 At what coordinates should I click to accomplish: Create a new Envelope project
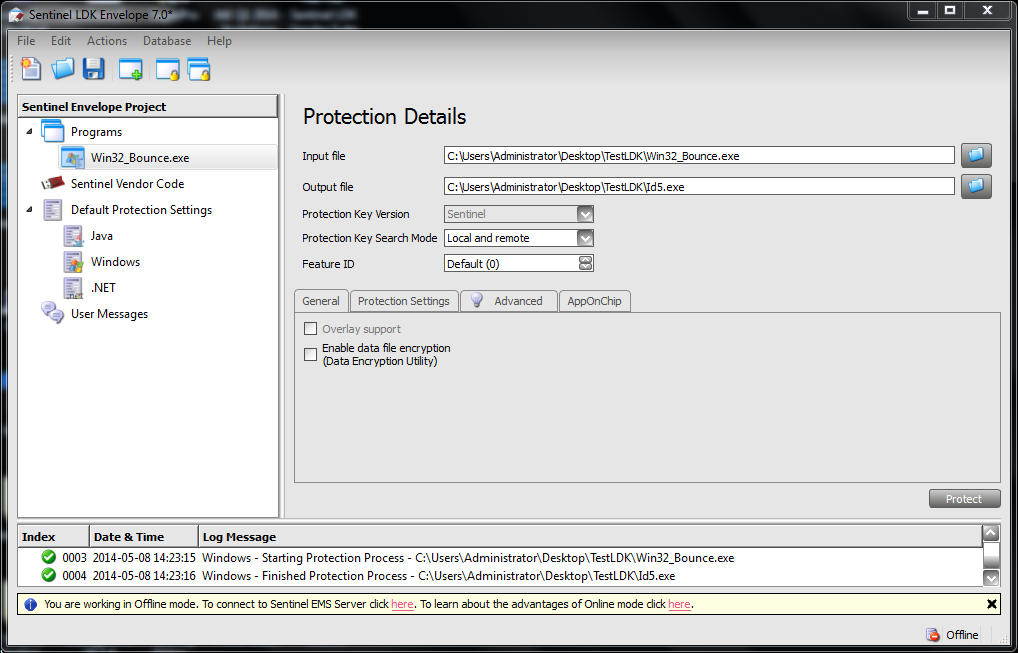click(x=28, y=68)
